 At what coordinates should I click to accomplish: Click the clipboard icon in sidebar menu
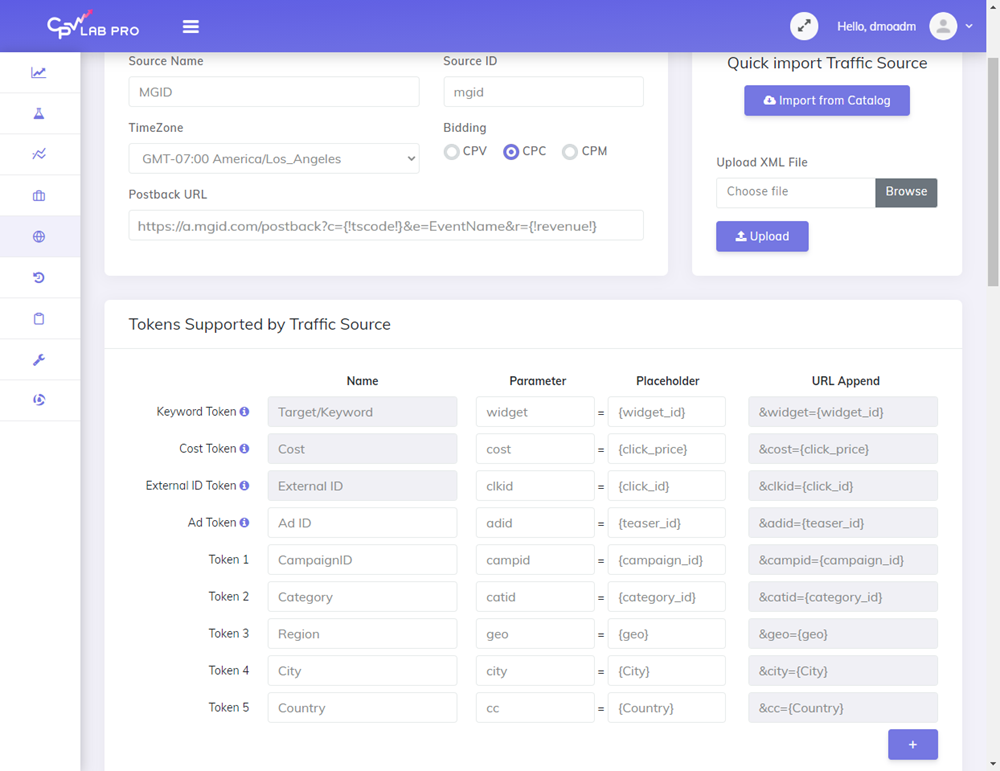[x=39, y=319]
